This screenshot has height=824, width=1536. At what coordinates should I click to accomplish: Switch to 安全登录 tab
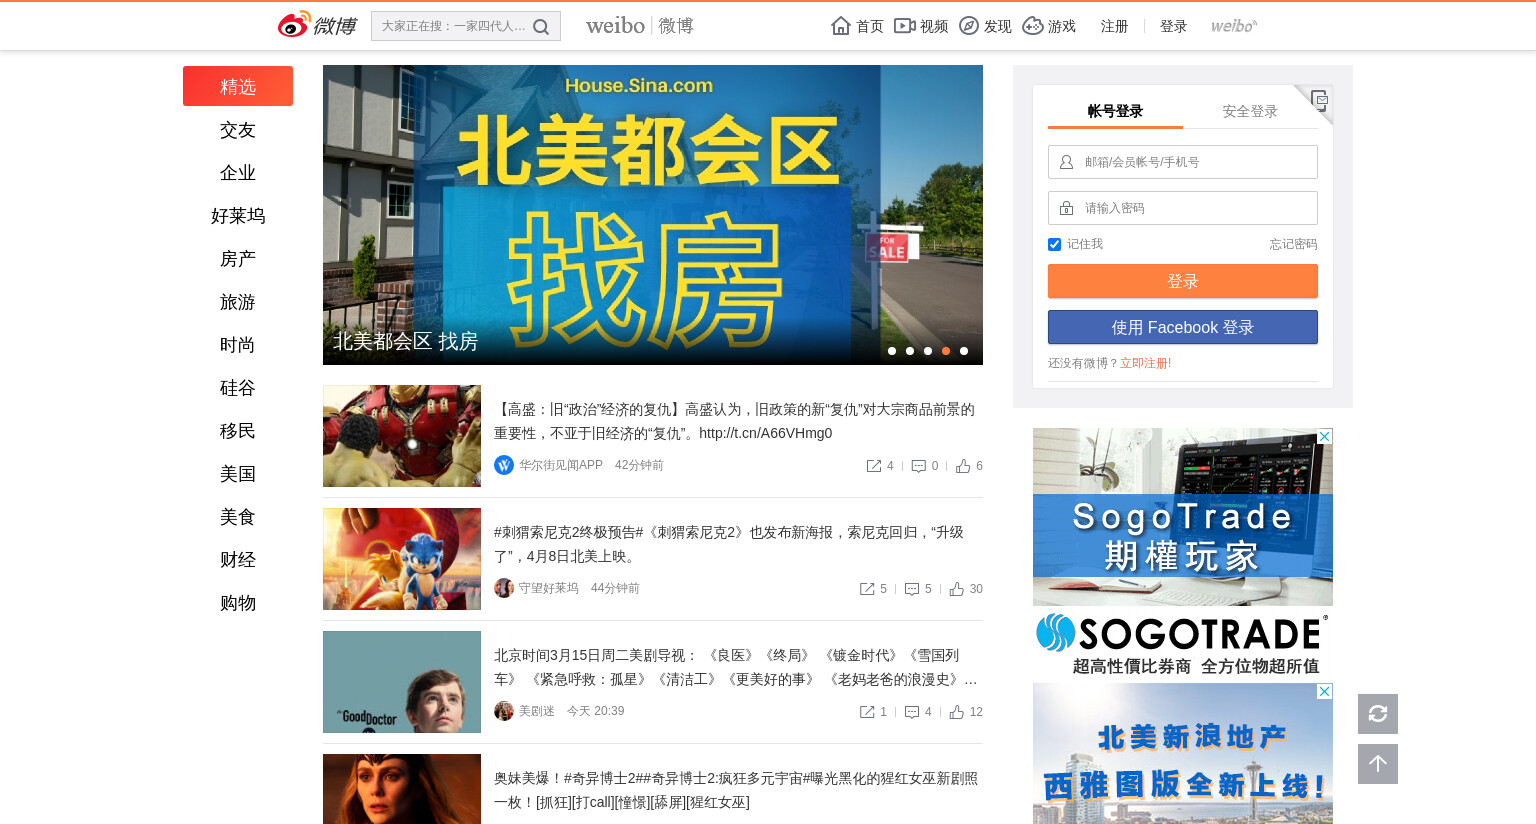[x=1250, y=111]
